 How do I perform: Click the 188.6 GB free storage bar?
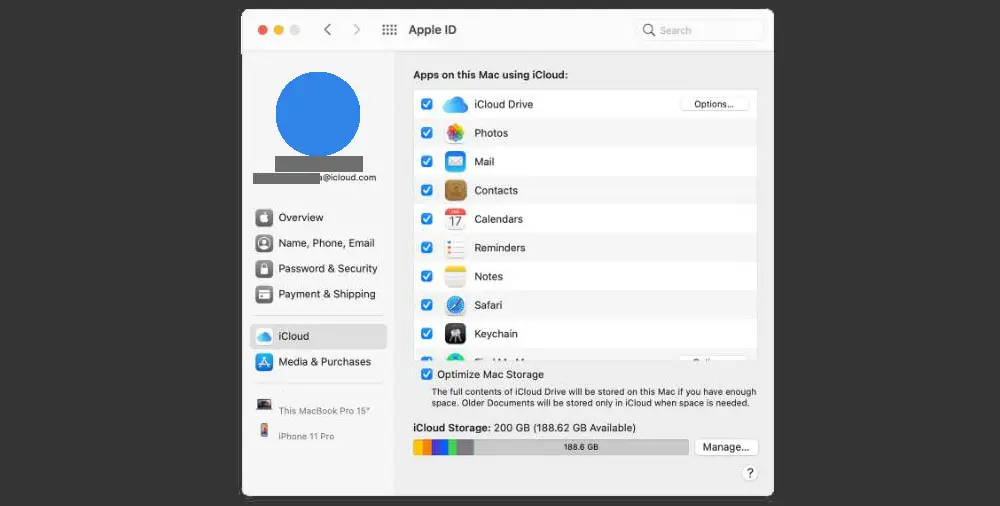click(581, 447)
